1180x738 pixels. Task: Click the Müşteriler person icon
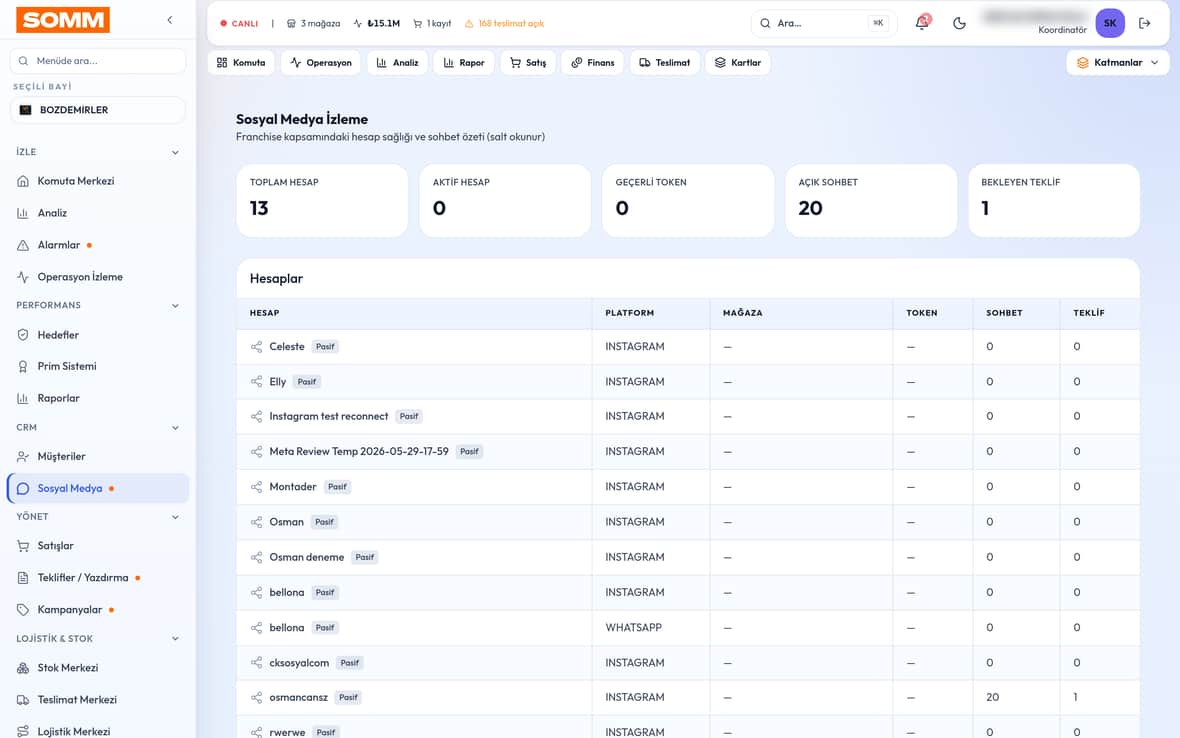click(x=23, y=457)
